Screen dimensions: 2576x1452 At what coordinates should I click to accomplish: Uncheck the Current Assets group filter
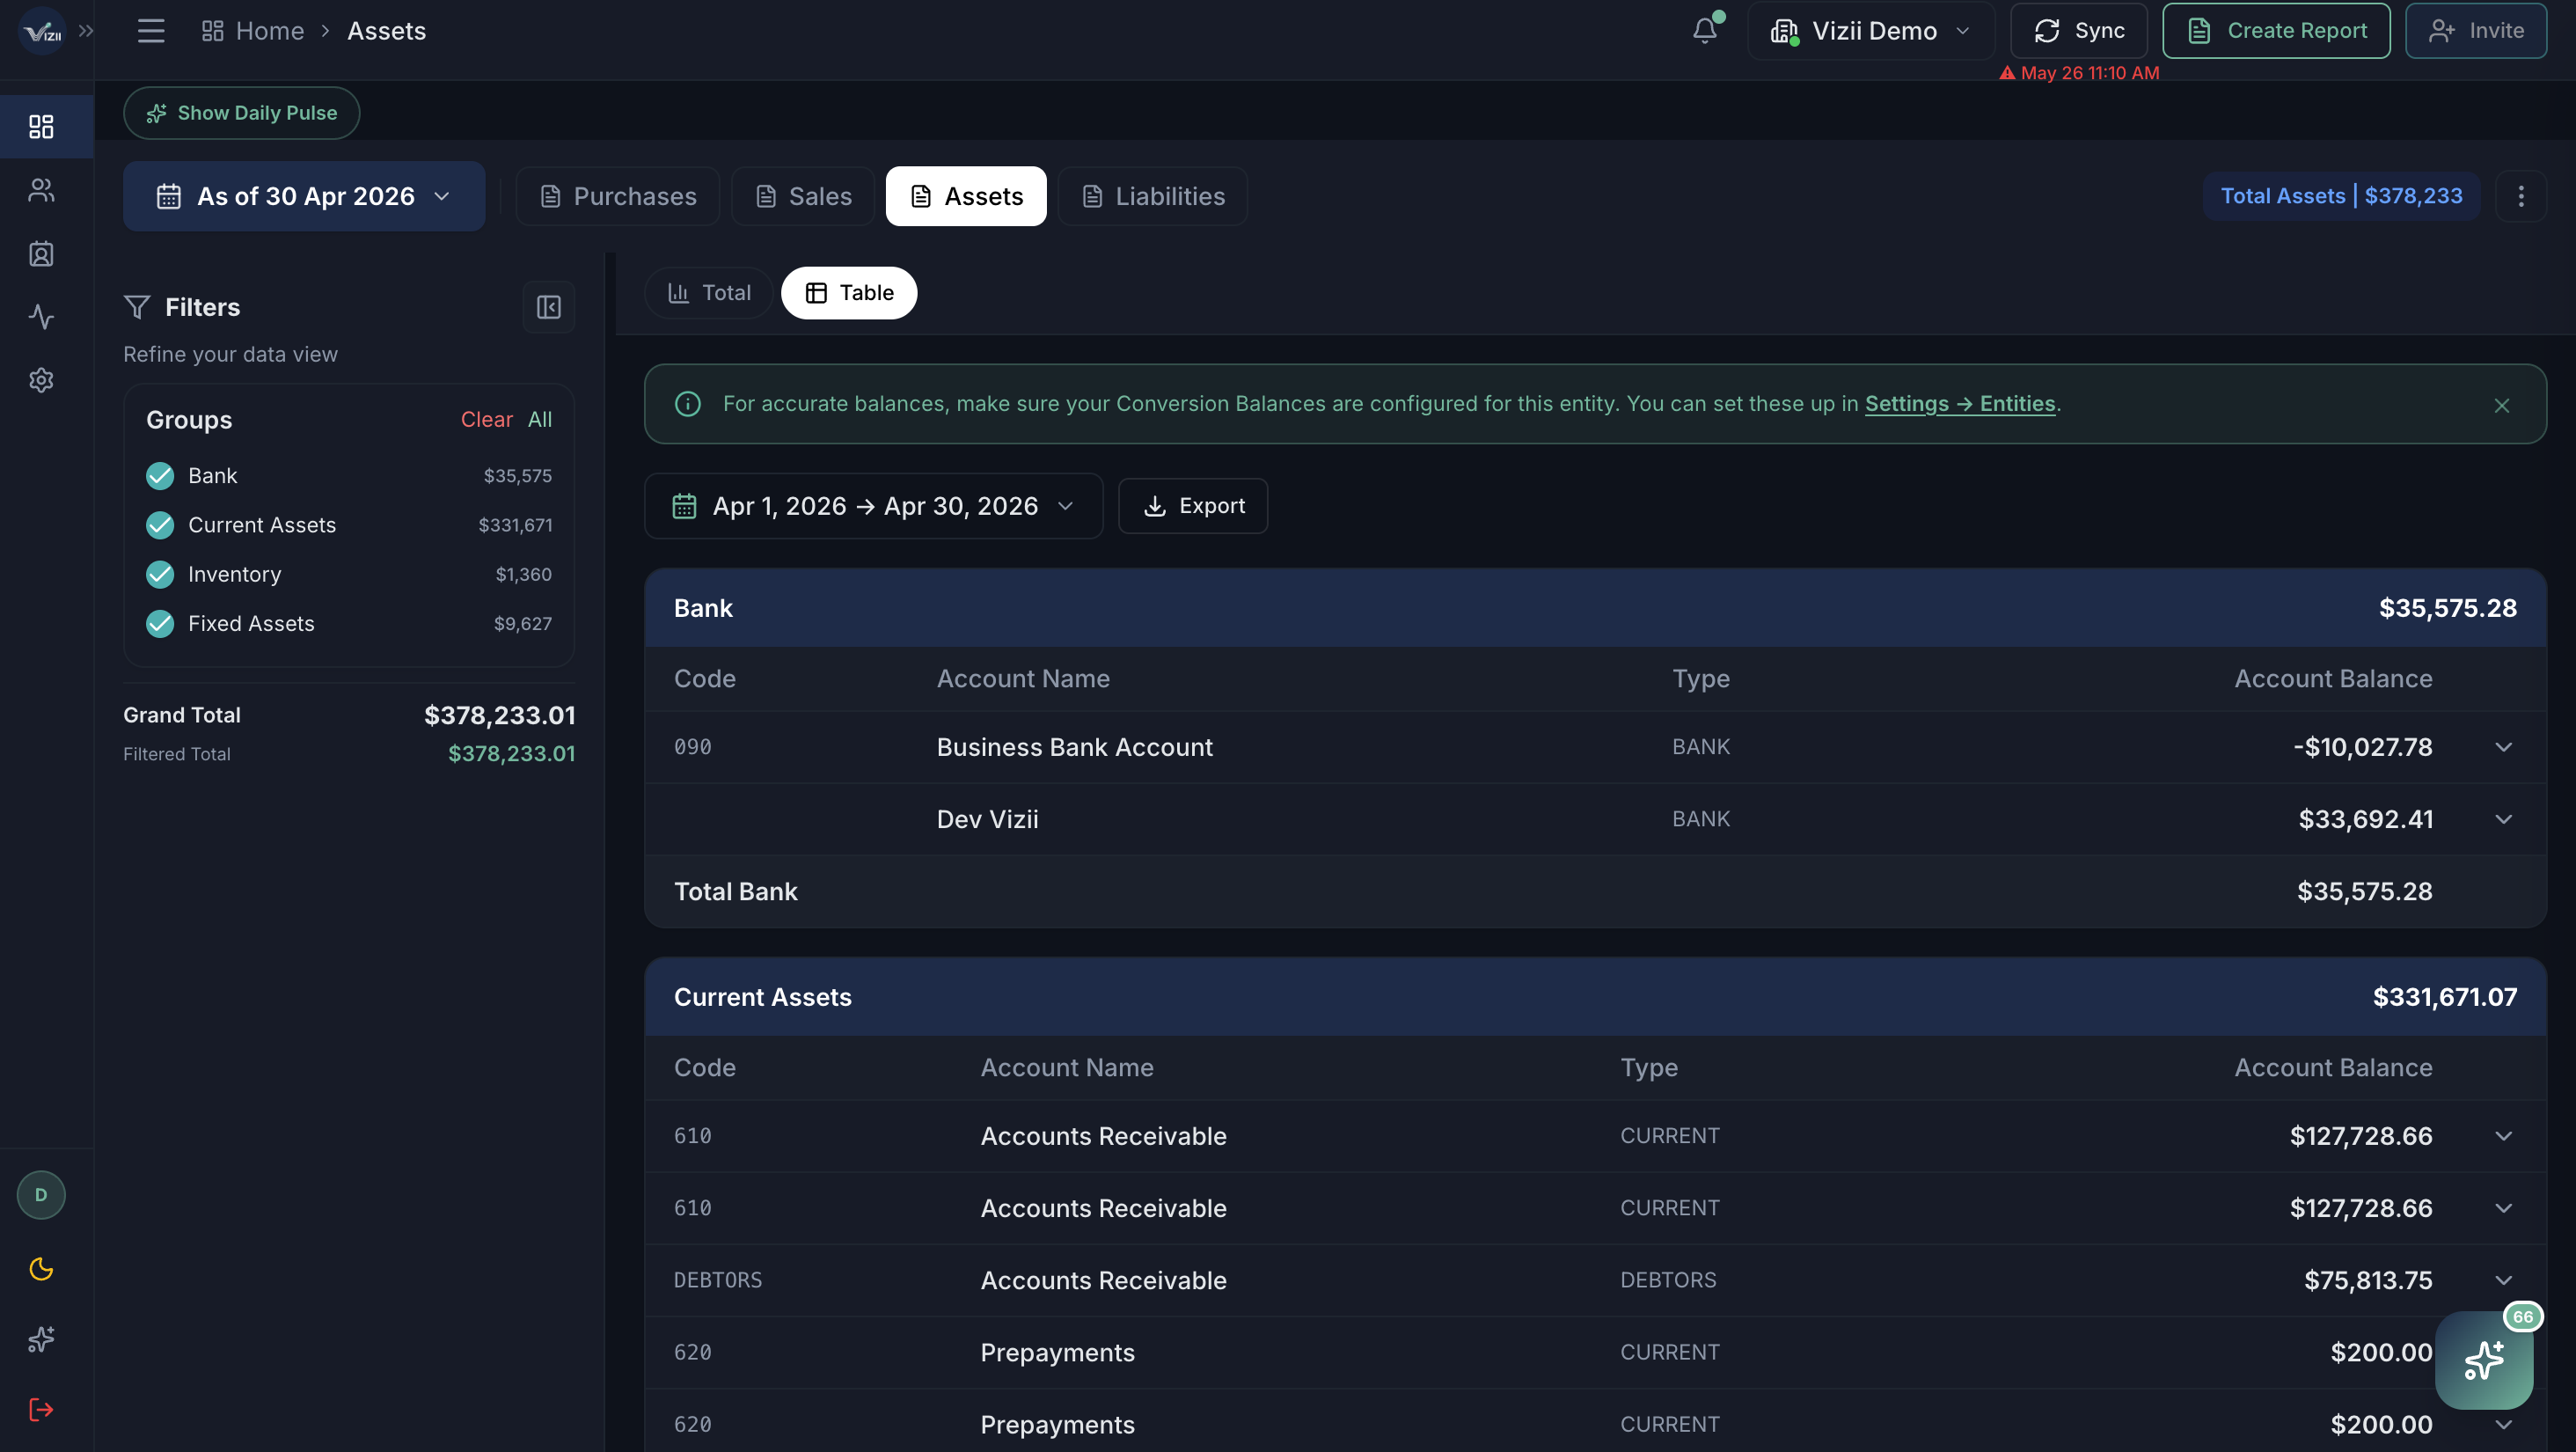click(160, 525)
